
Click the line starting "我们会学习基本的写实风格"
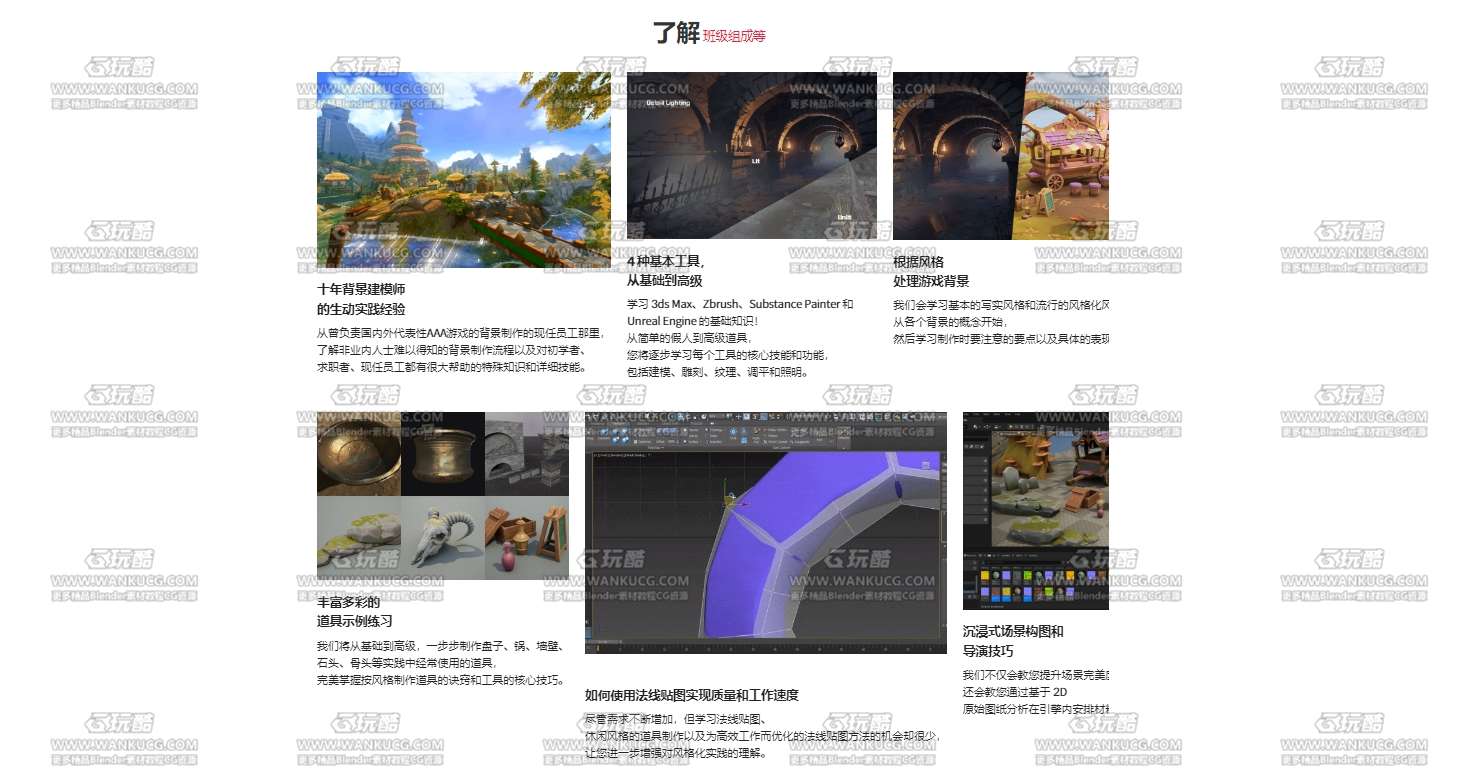pos(1001,305)
